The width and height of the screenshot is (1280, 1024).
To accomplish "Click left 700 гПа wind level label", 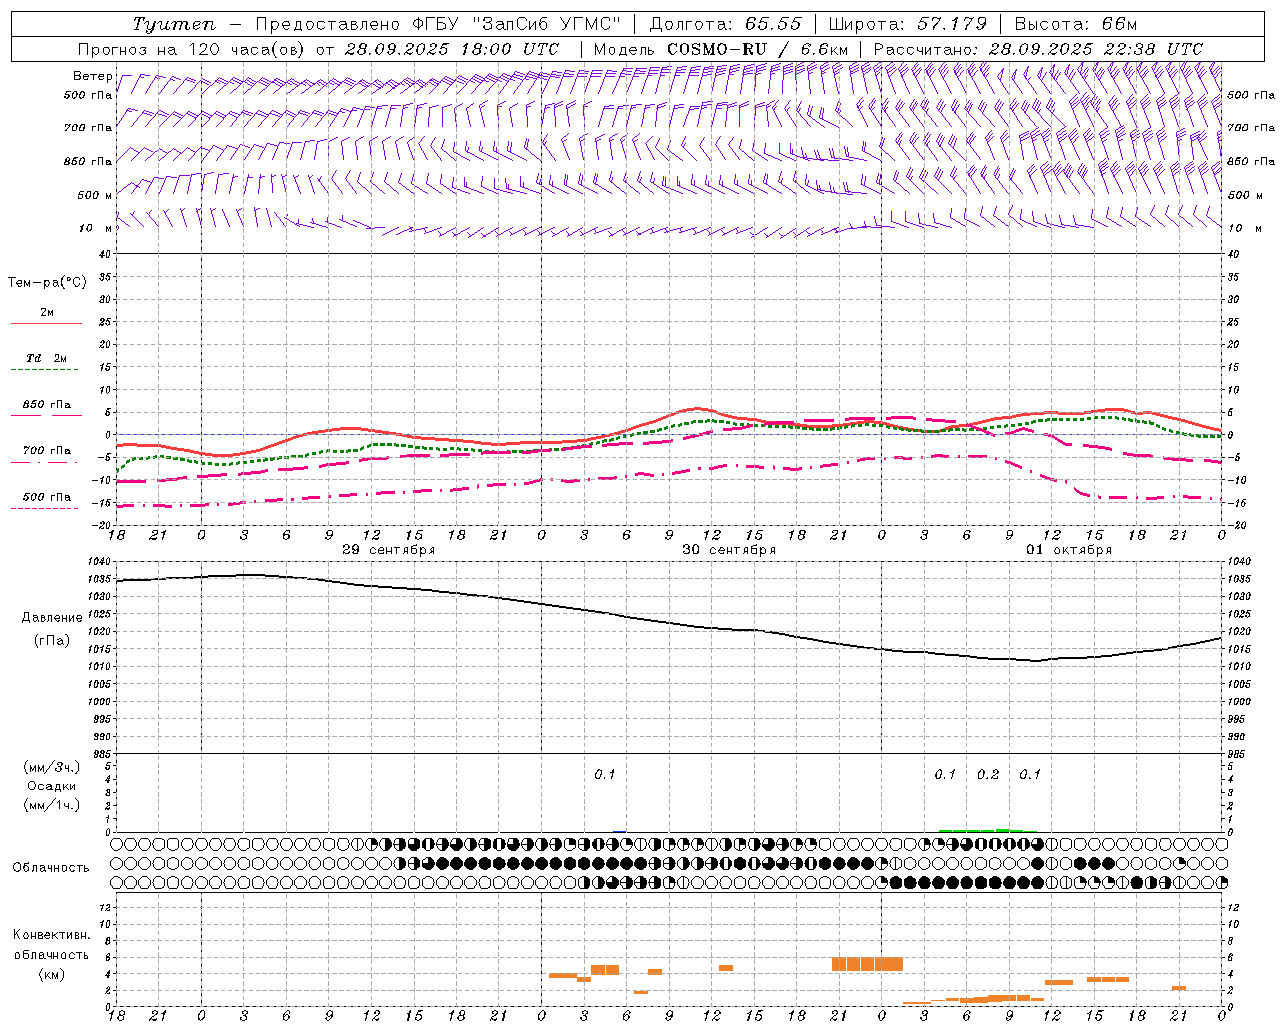I will pyautogui.click(x=88, y=128).
